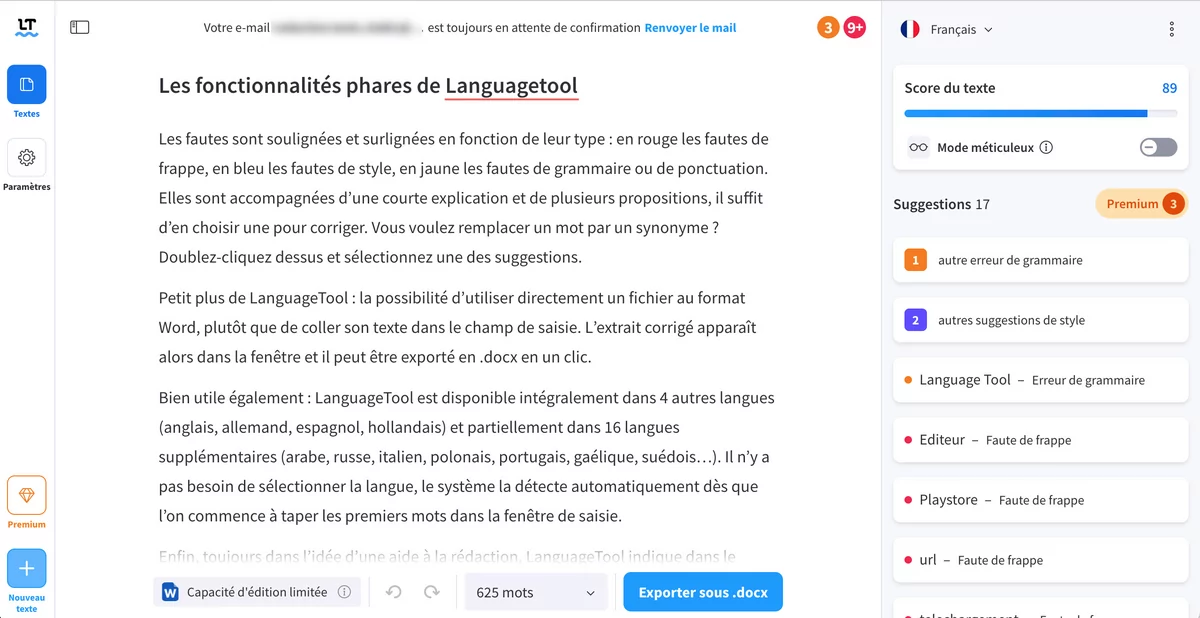Open the 'autre erreur de grammaire' suggestion card

(x=1040, y=260)
